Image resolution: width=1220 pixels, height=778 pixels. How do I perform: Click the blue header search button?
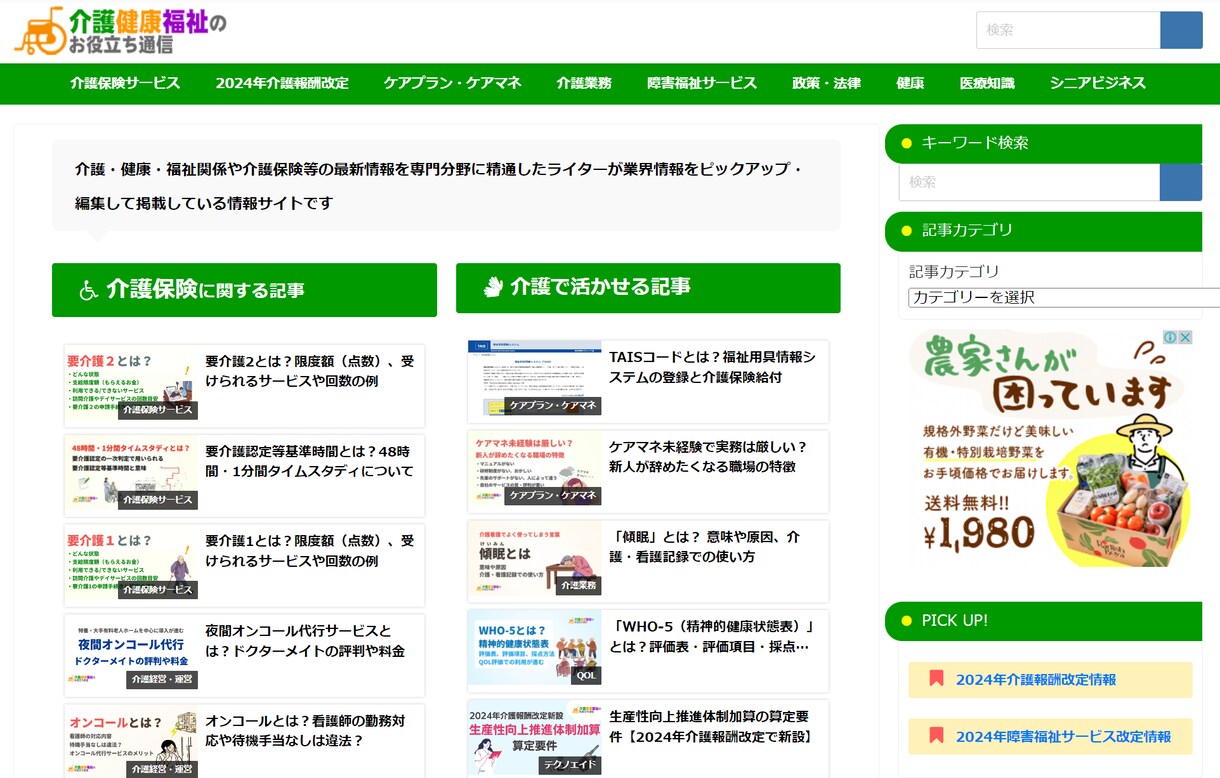1181,30
